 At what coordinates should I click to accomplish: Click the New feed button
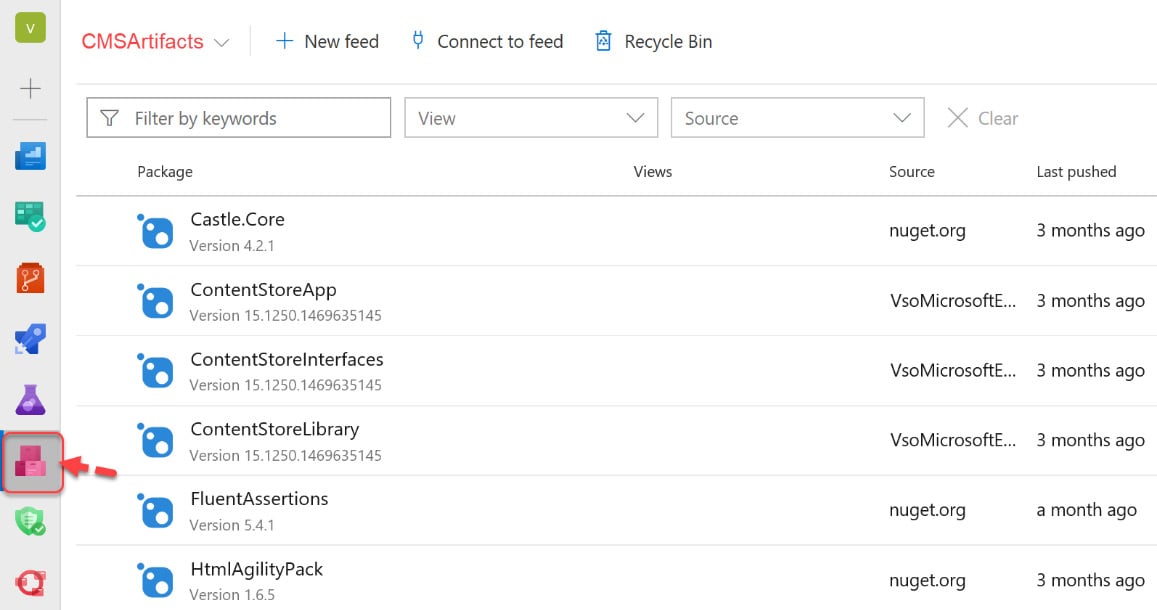point(327,41)
